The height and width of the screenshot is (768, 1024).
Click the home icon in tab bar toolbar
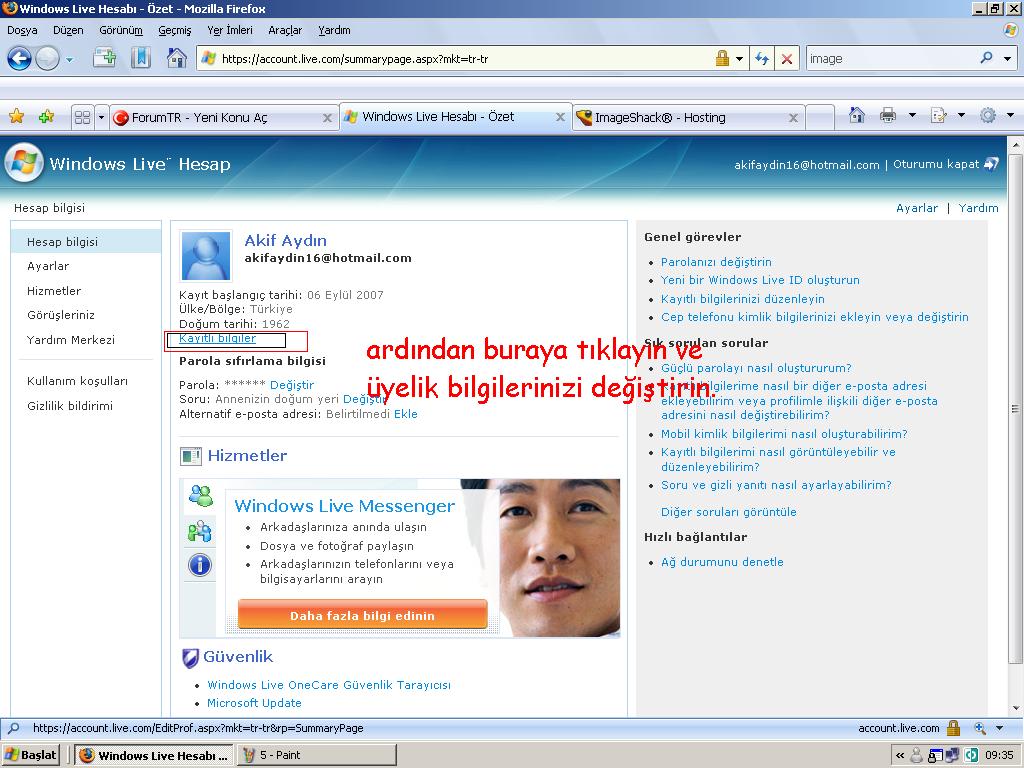[x=856, y=116]
